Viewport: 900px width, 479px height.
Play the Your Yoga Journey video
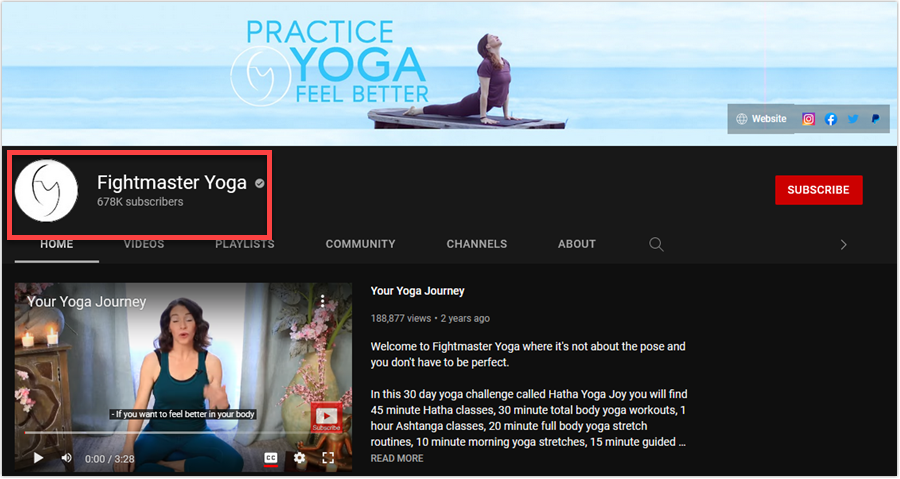point(38,458)
